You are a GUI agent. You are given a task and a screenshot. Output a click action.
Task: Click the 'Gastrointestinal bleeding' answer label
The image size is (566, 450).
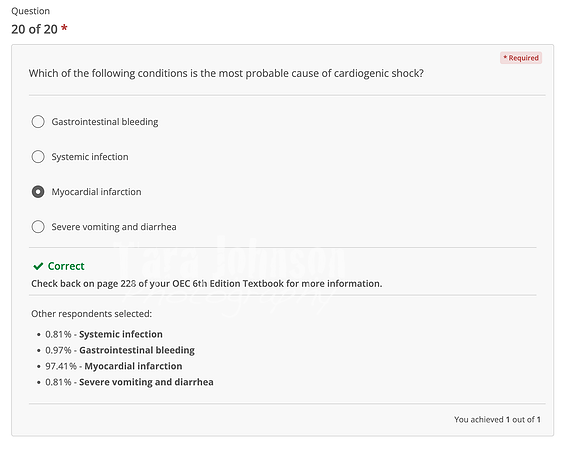[x=105, y=122]
